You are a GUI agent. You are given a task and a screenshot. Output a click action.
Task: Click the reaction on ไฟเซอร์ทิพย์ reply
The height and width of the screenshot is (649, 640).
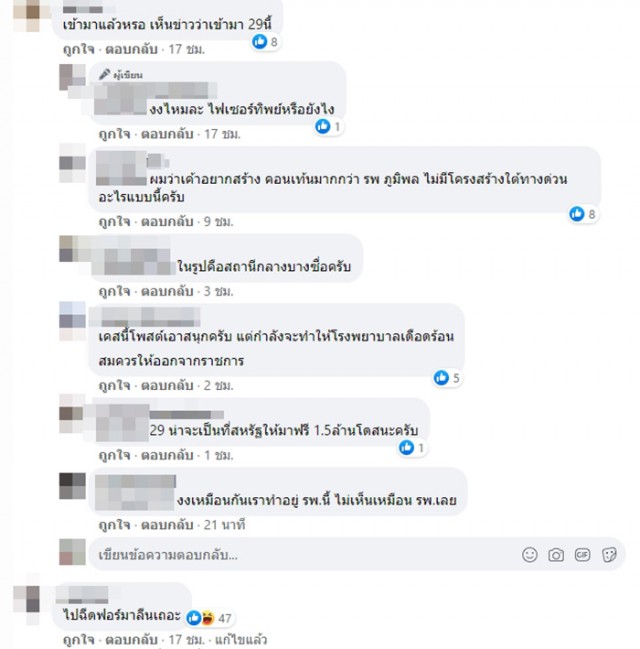click(329, 126)
